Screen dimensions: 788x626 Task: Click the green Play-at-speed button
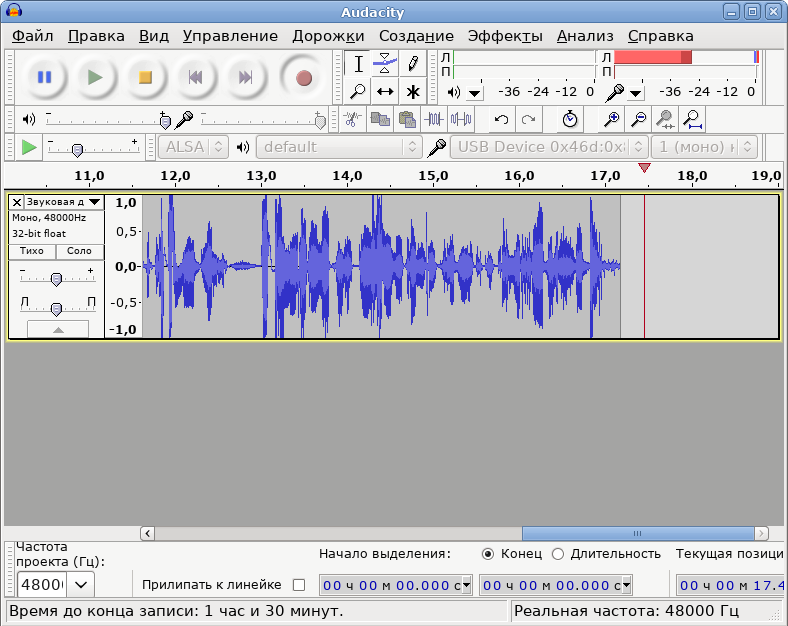pyautogui.click(x=29, y=148)
